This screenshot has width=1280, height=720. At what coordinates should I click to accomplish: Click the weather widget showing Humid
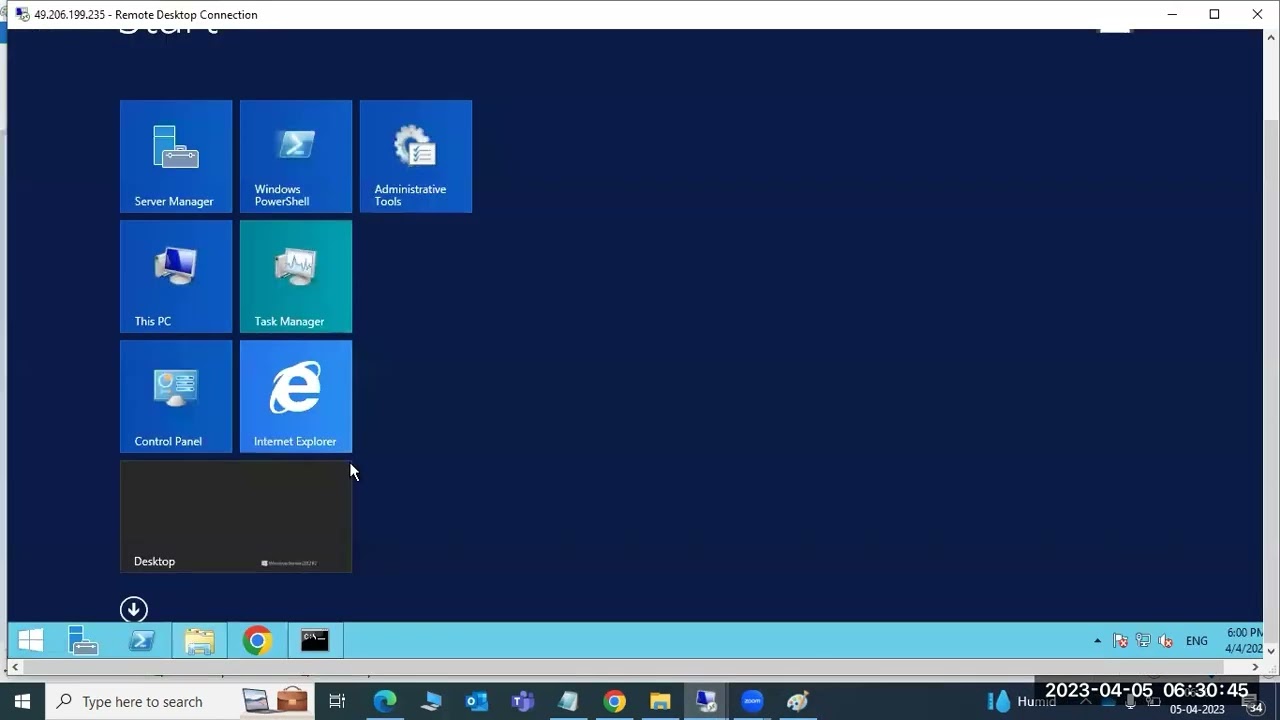tap(1020, 701)
